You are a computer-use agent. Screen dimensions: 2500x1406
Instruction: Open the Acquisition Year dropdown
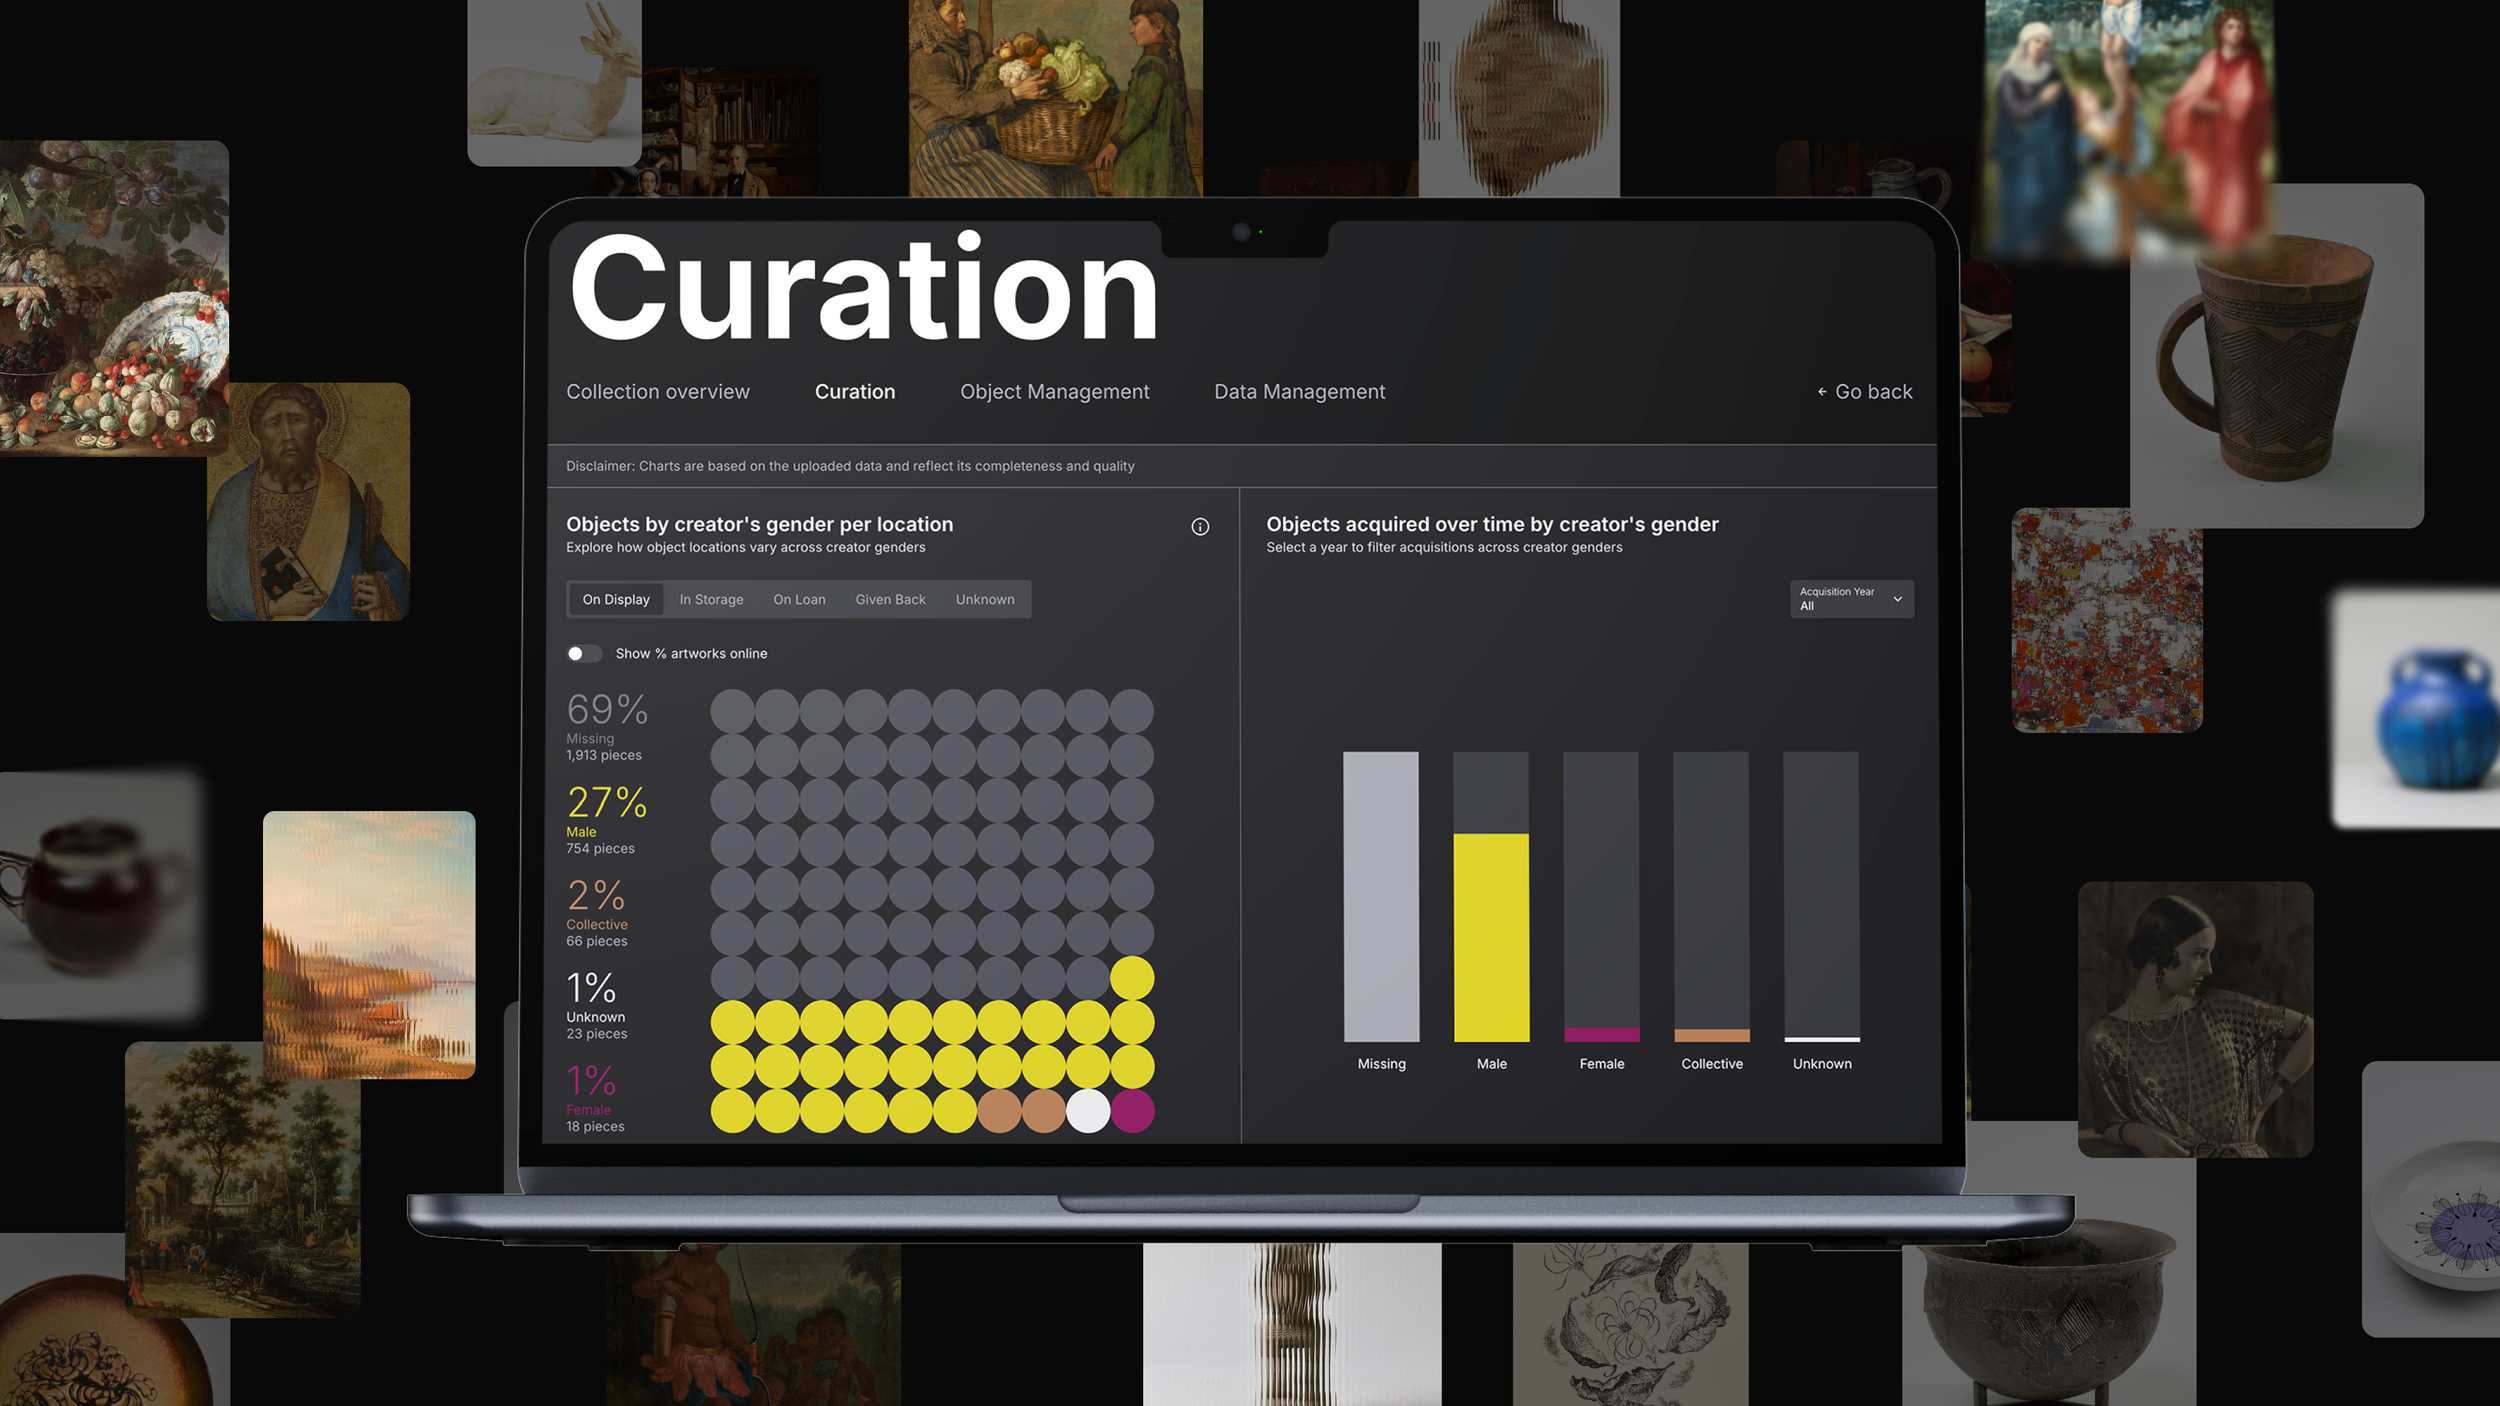pos(1850,599)
